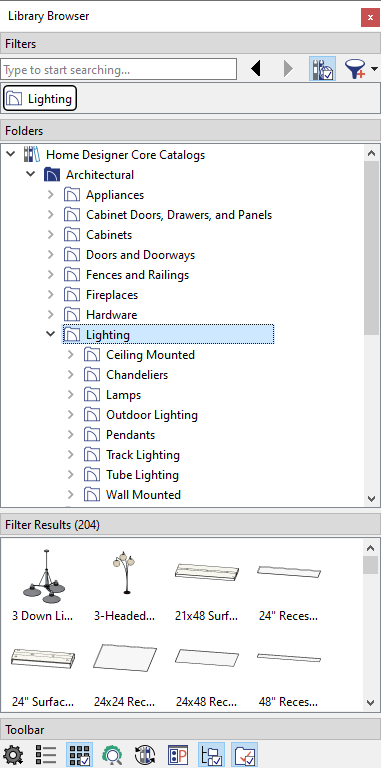Image resolution: width=381 pixels, height=768 pixels.
Task: Click Folders pane scroll-up arrow
Action: coord(372,153)
